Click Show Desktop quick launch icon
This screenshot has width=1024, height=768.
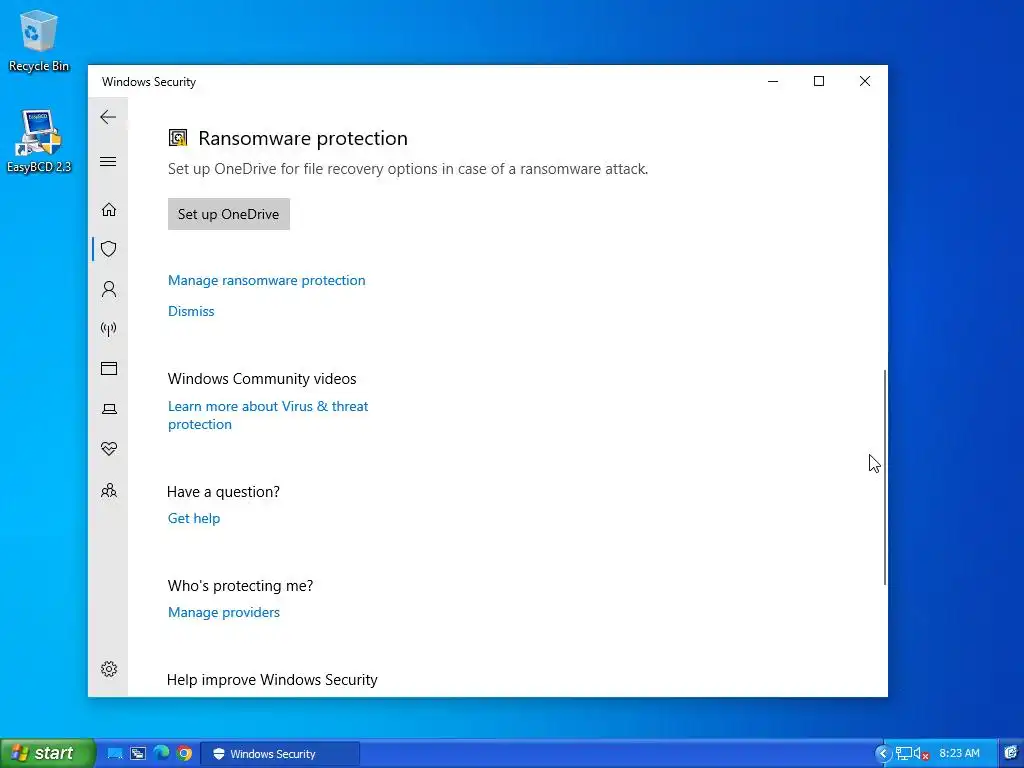[x=115, y=754]
